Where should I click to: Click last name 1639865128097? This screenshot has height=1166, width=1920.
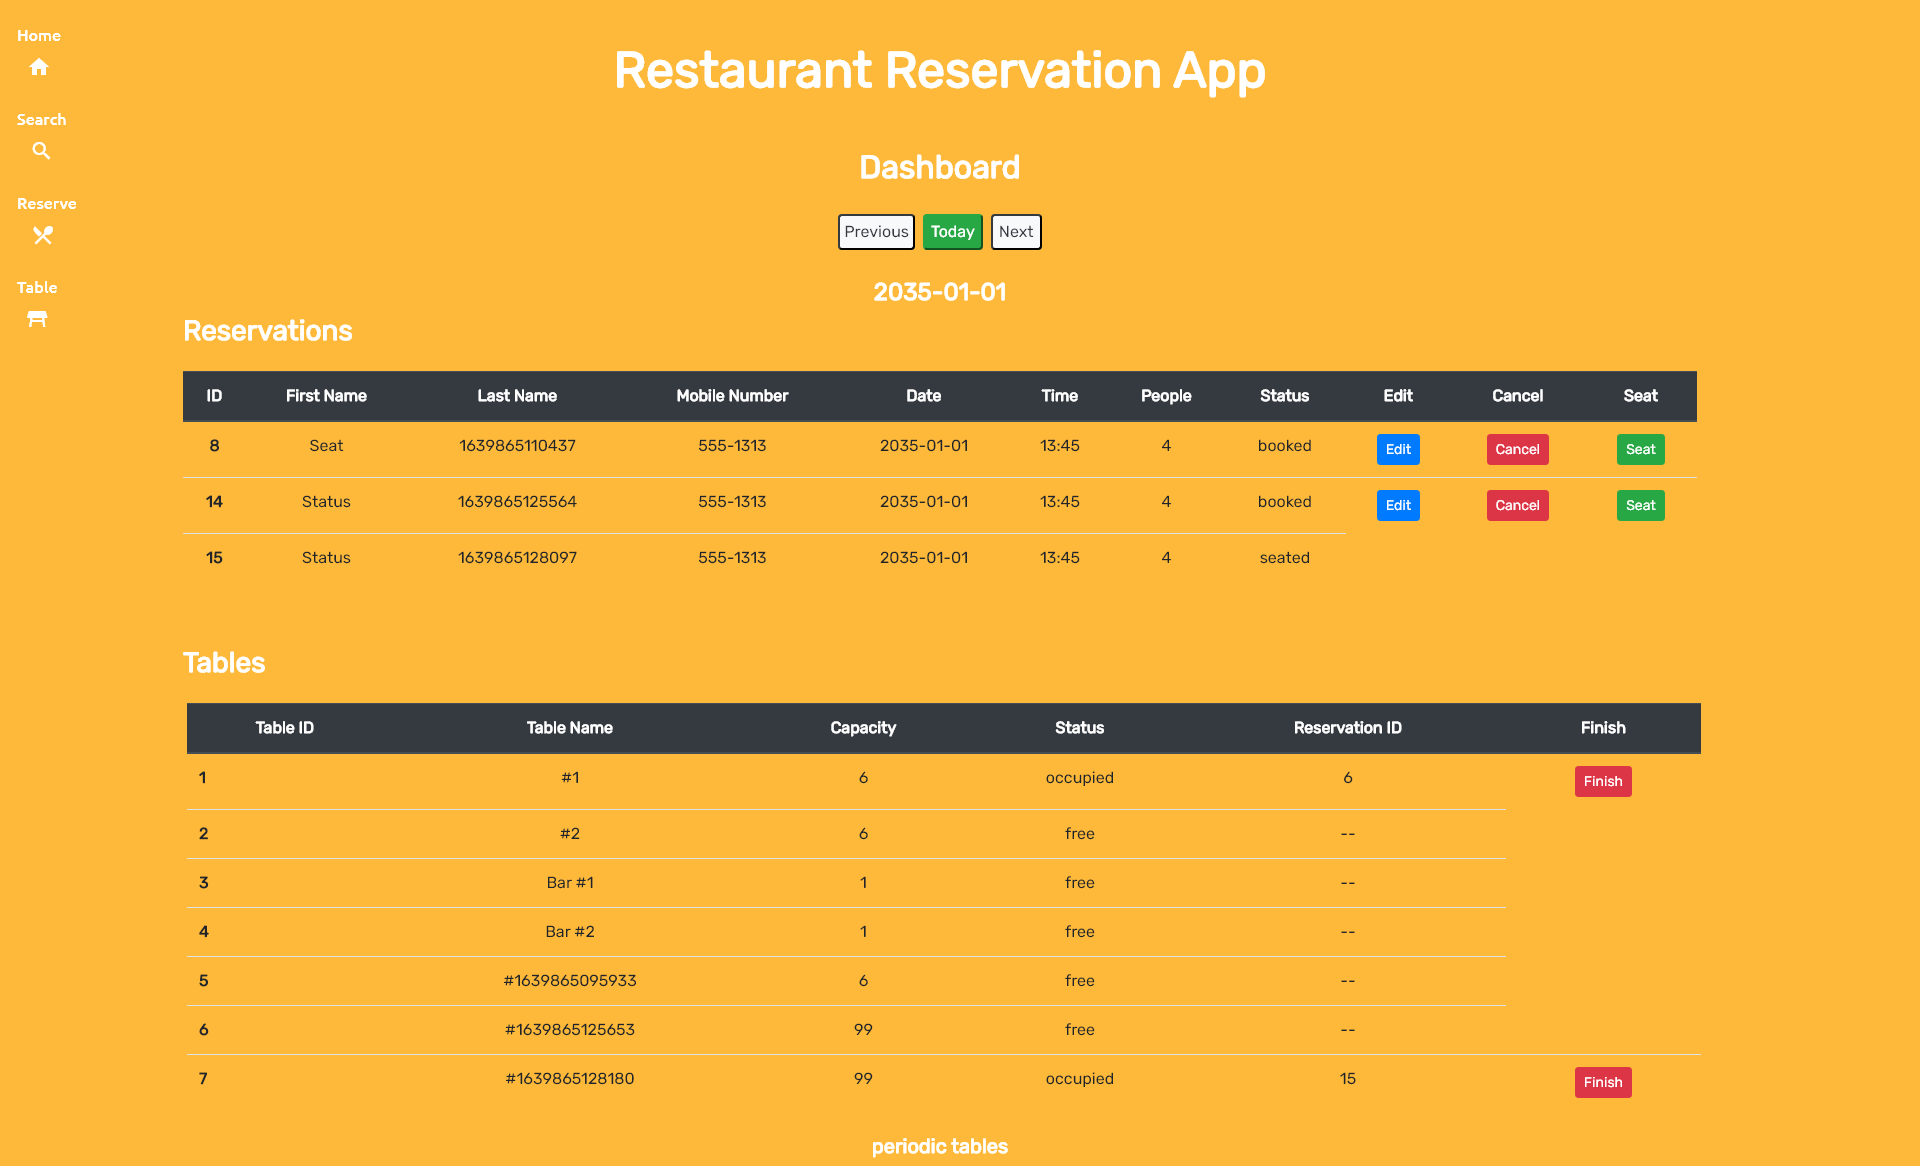tap(517, 558)
